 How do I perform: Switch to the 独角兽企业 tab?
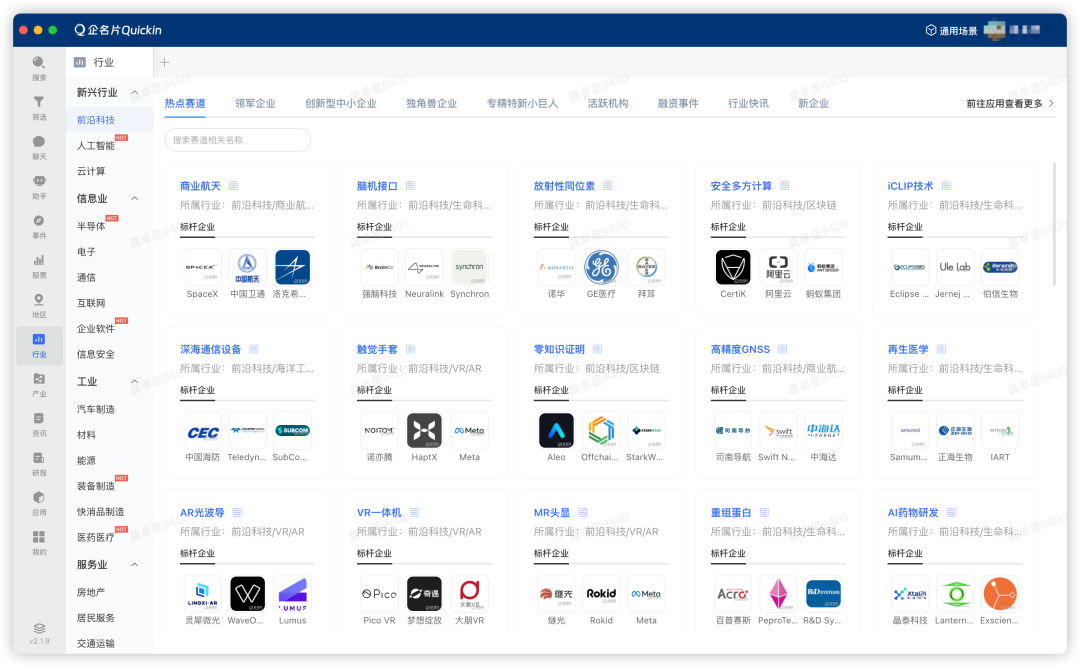point(431,103)
